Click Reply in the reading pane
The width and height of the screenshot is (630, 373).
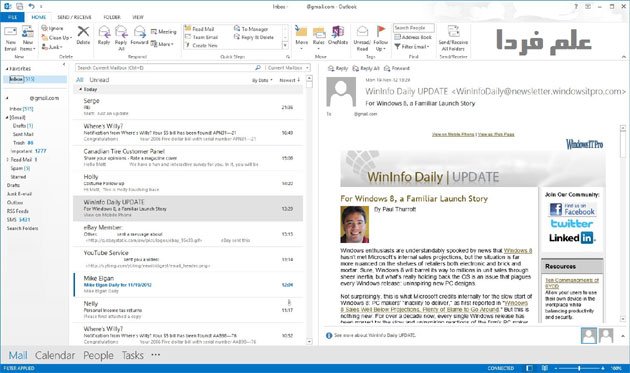tap(338, 68)
